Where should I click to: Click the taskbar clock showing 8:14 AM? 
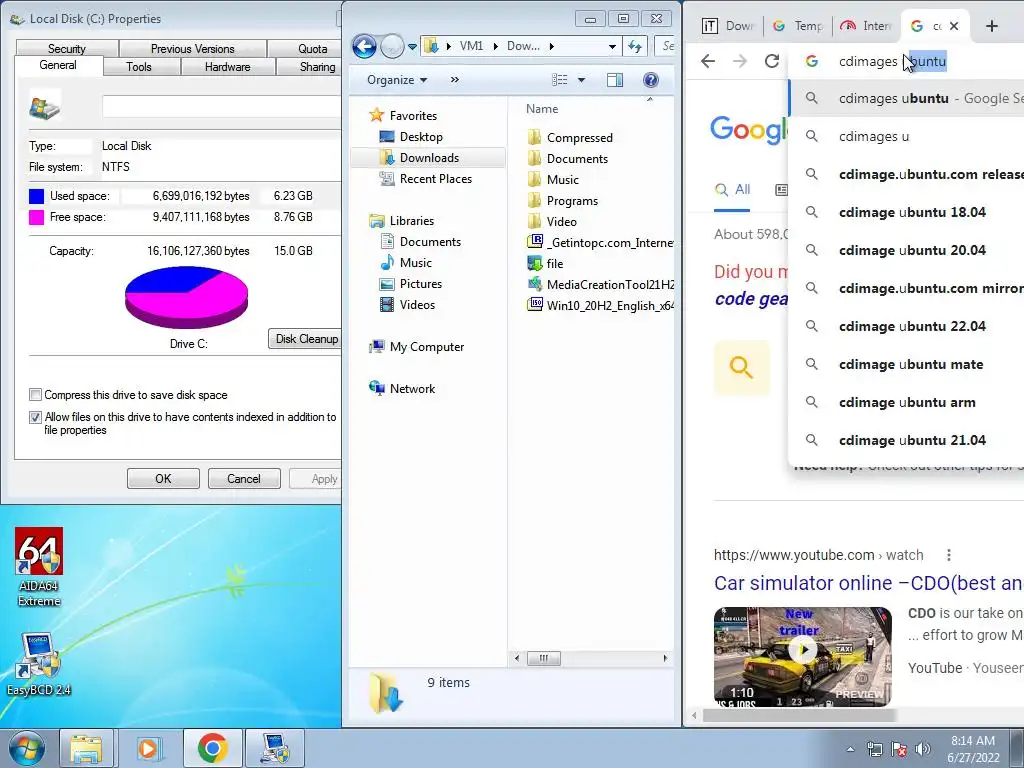tap(973, 749)
